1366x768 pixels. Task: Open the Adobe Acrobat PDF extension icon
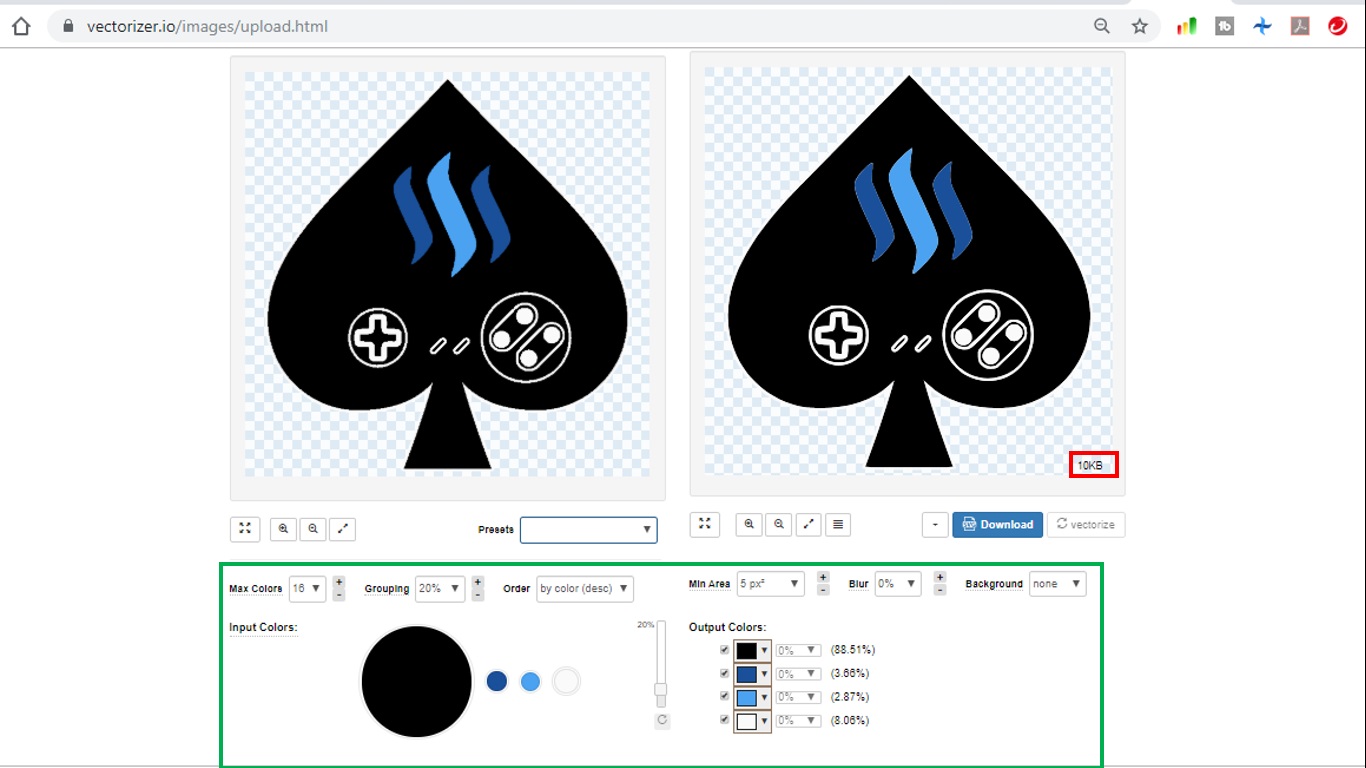click(x=1300, y=26)
